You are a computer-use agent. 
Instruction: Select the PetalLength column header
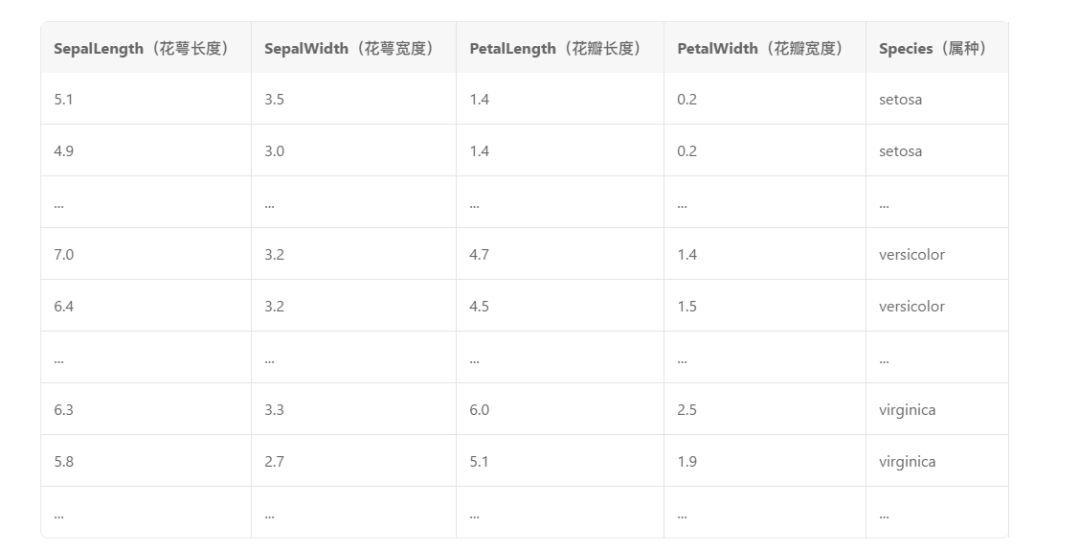coord(555,49)
